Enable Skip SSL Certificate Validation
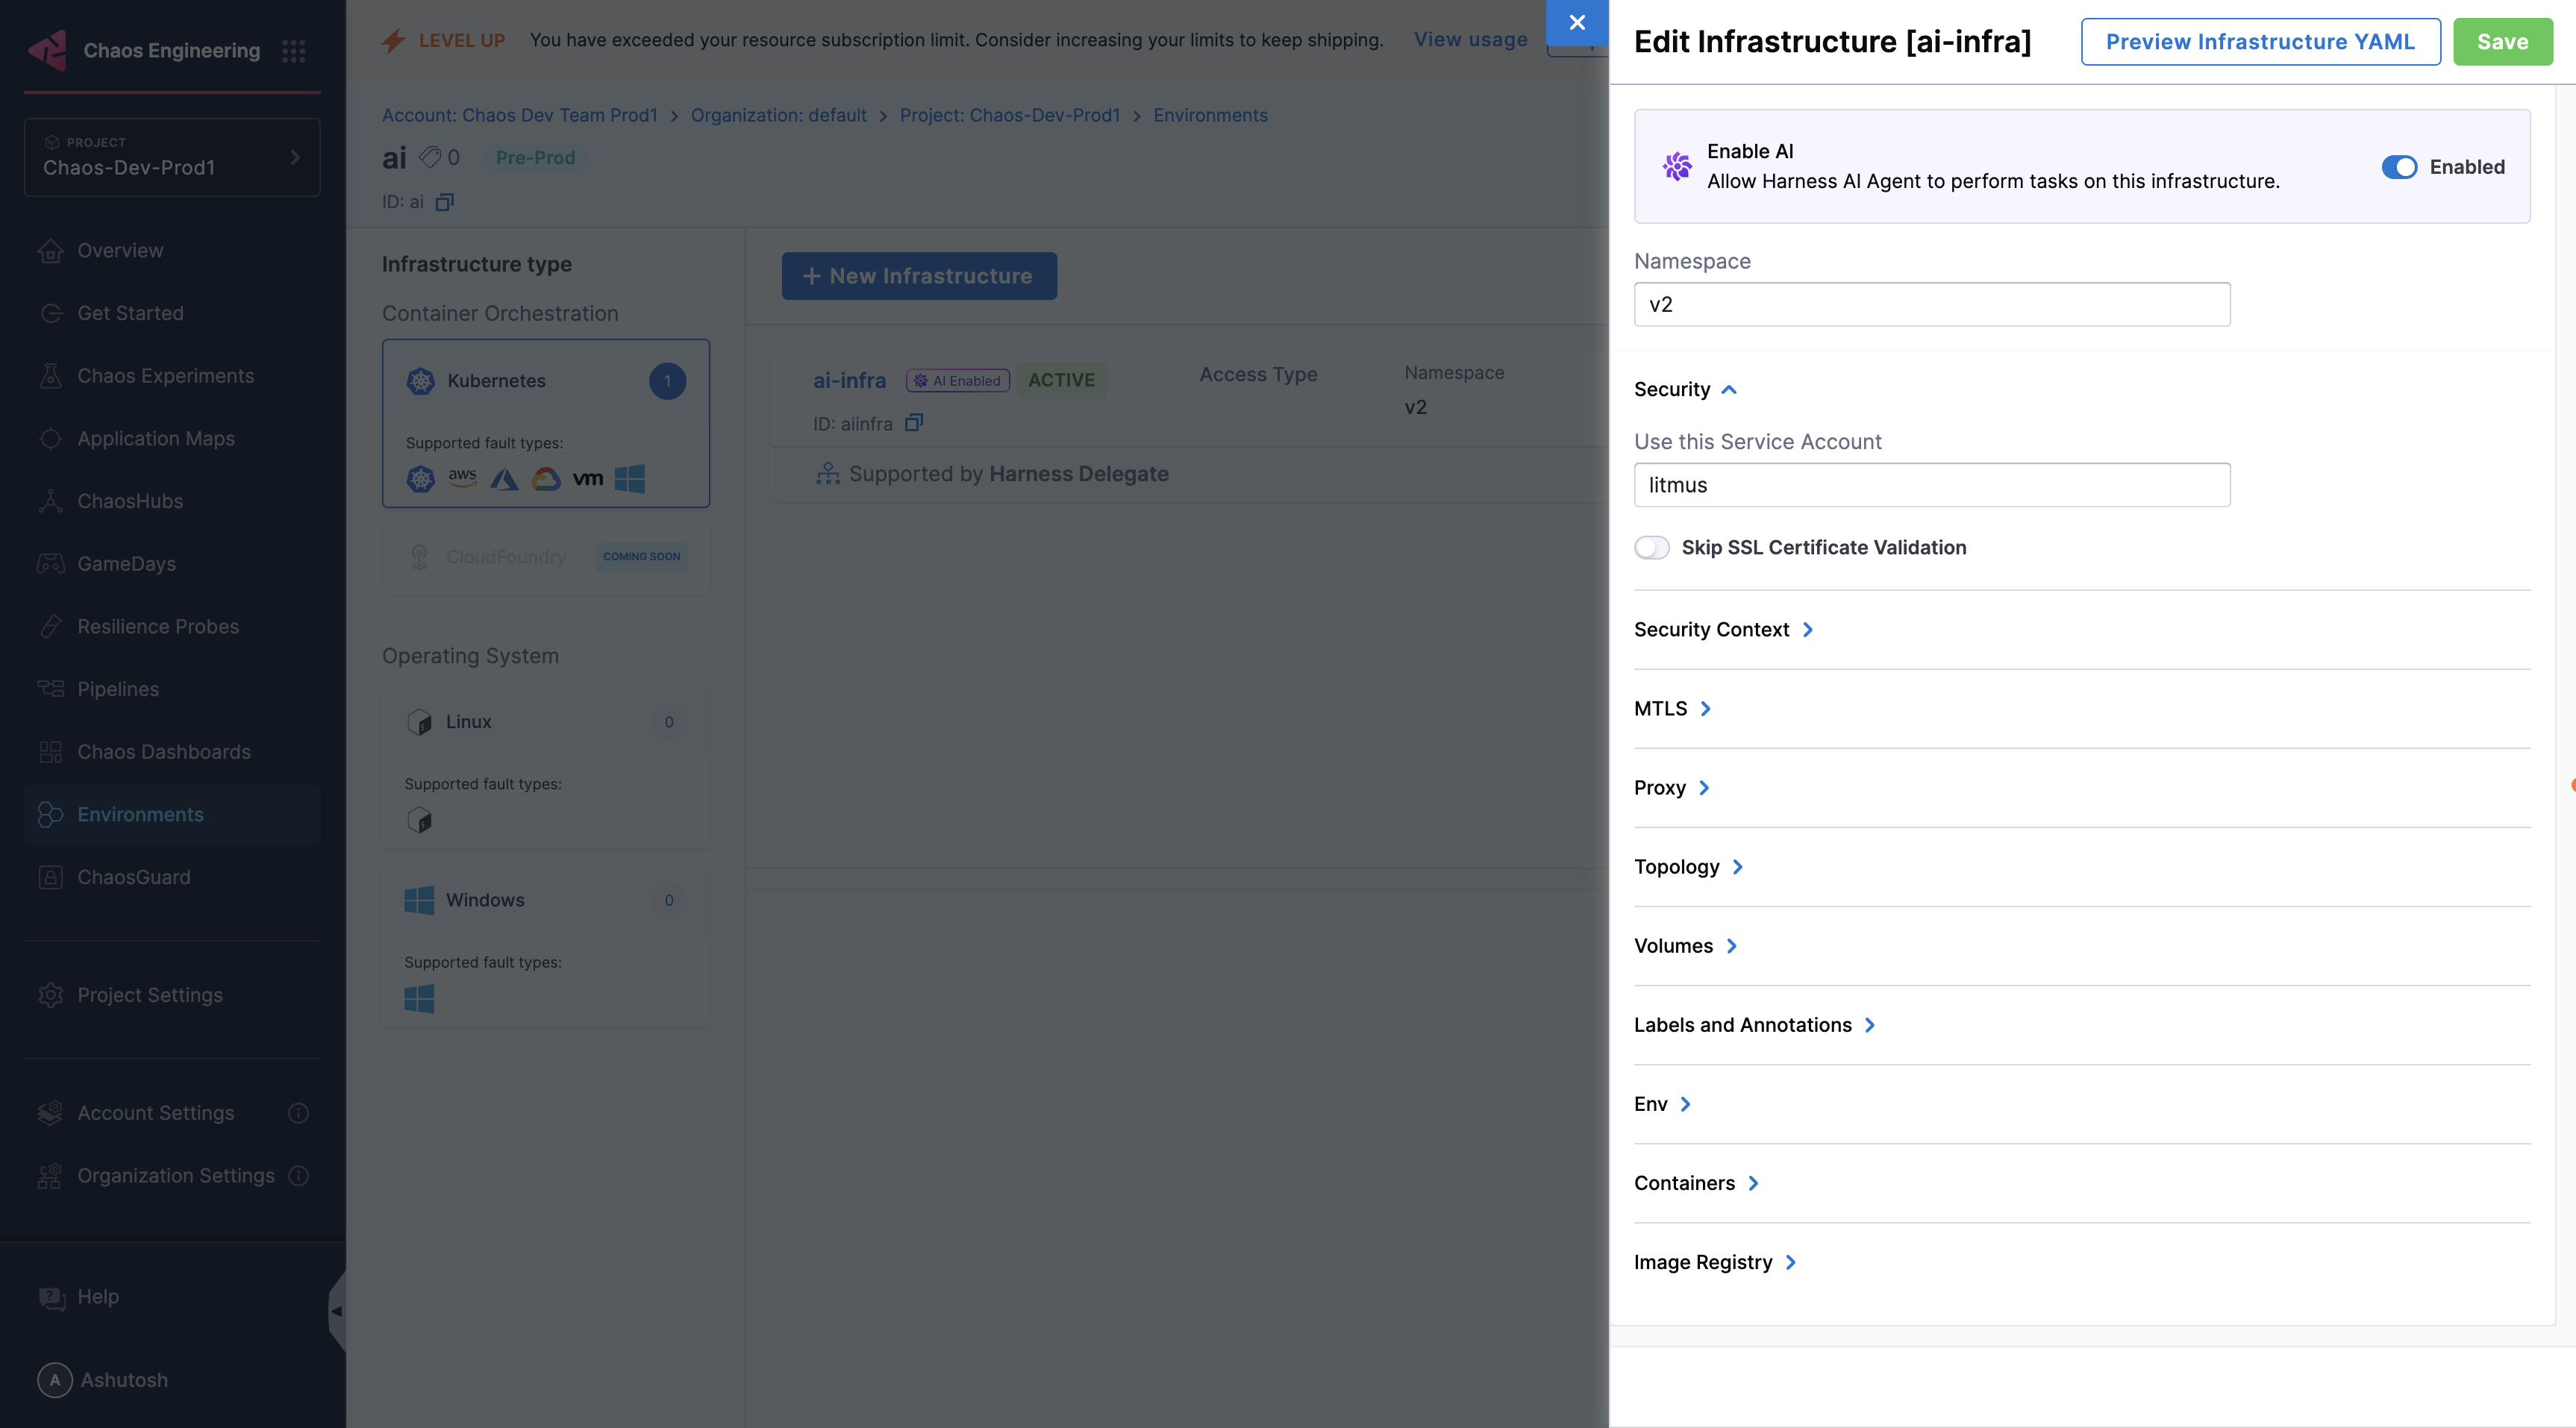This screenshot has height=1428, width=2576. (1651, 547)
